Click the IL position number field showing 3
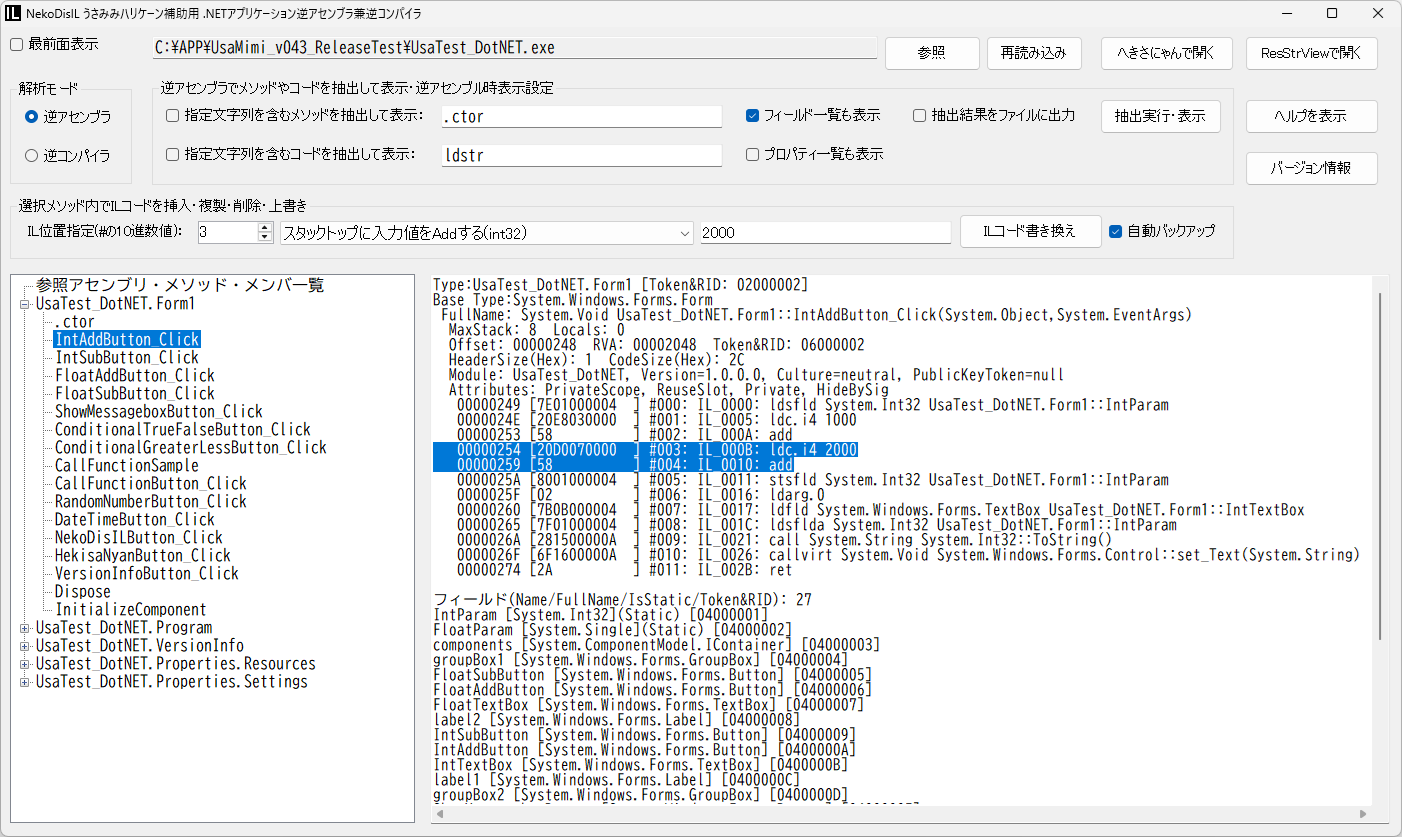The width and height of the screenshot is (1402, 837). pos(227,232)
